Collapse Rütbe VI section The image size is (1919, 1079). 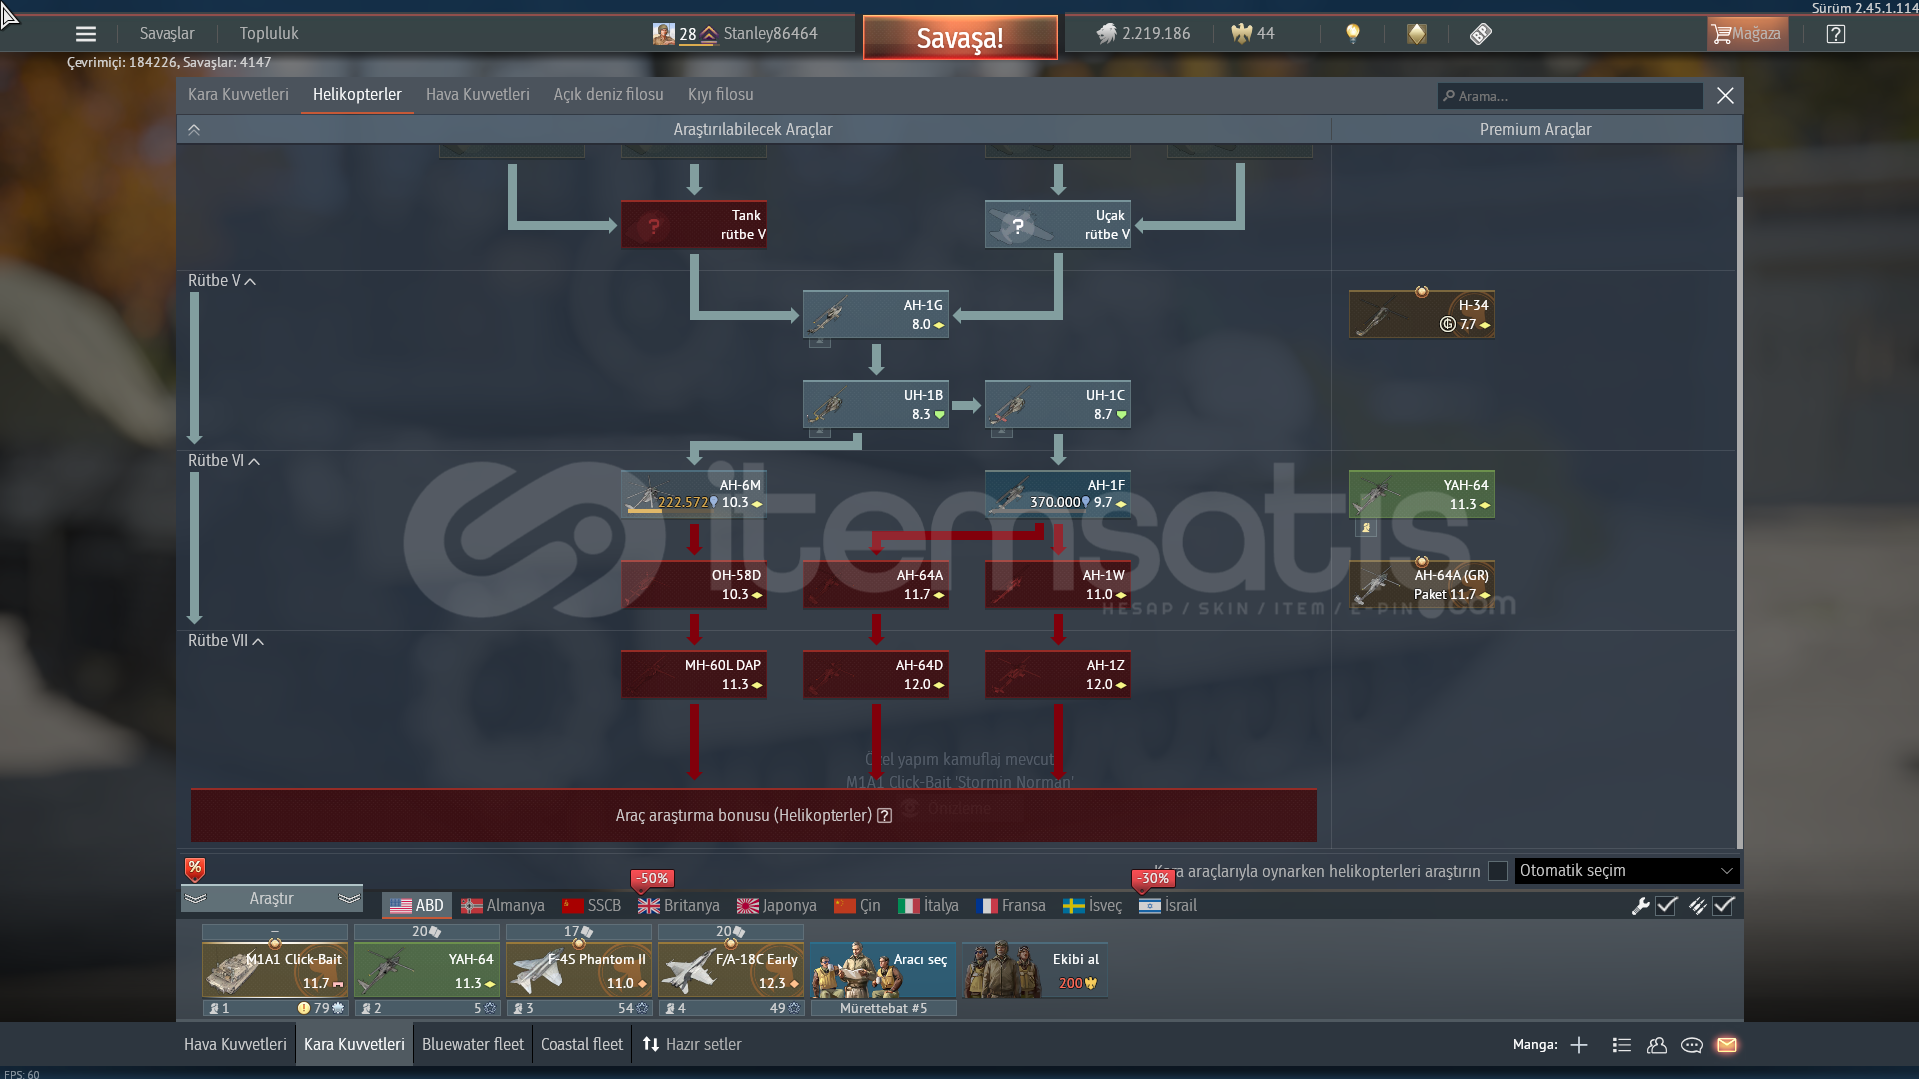[x=224, y=461]
